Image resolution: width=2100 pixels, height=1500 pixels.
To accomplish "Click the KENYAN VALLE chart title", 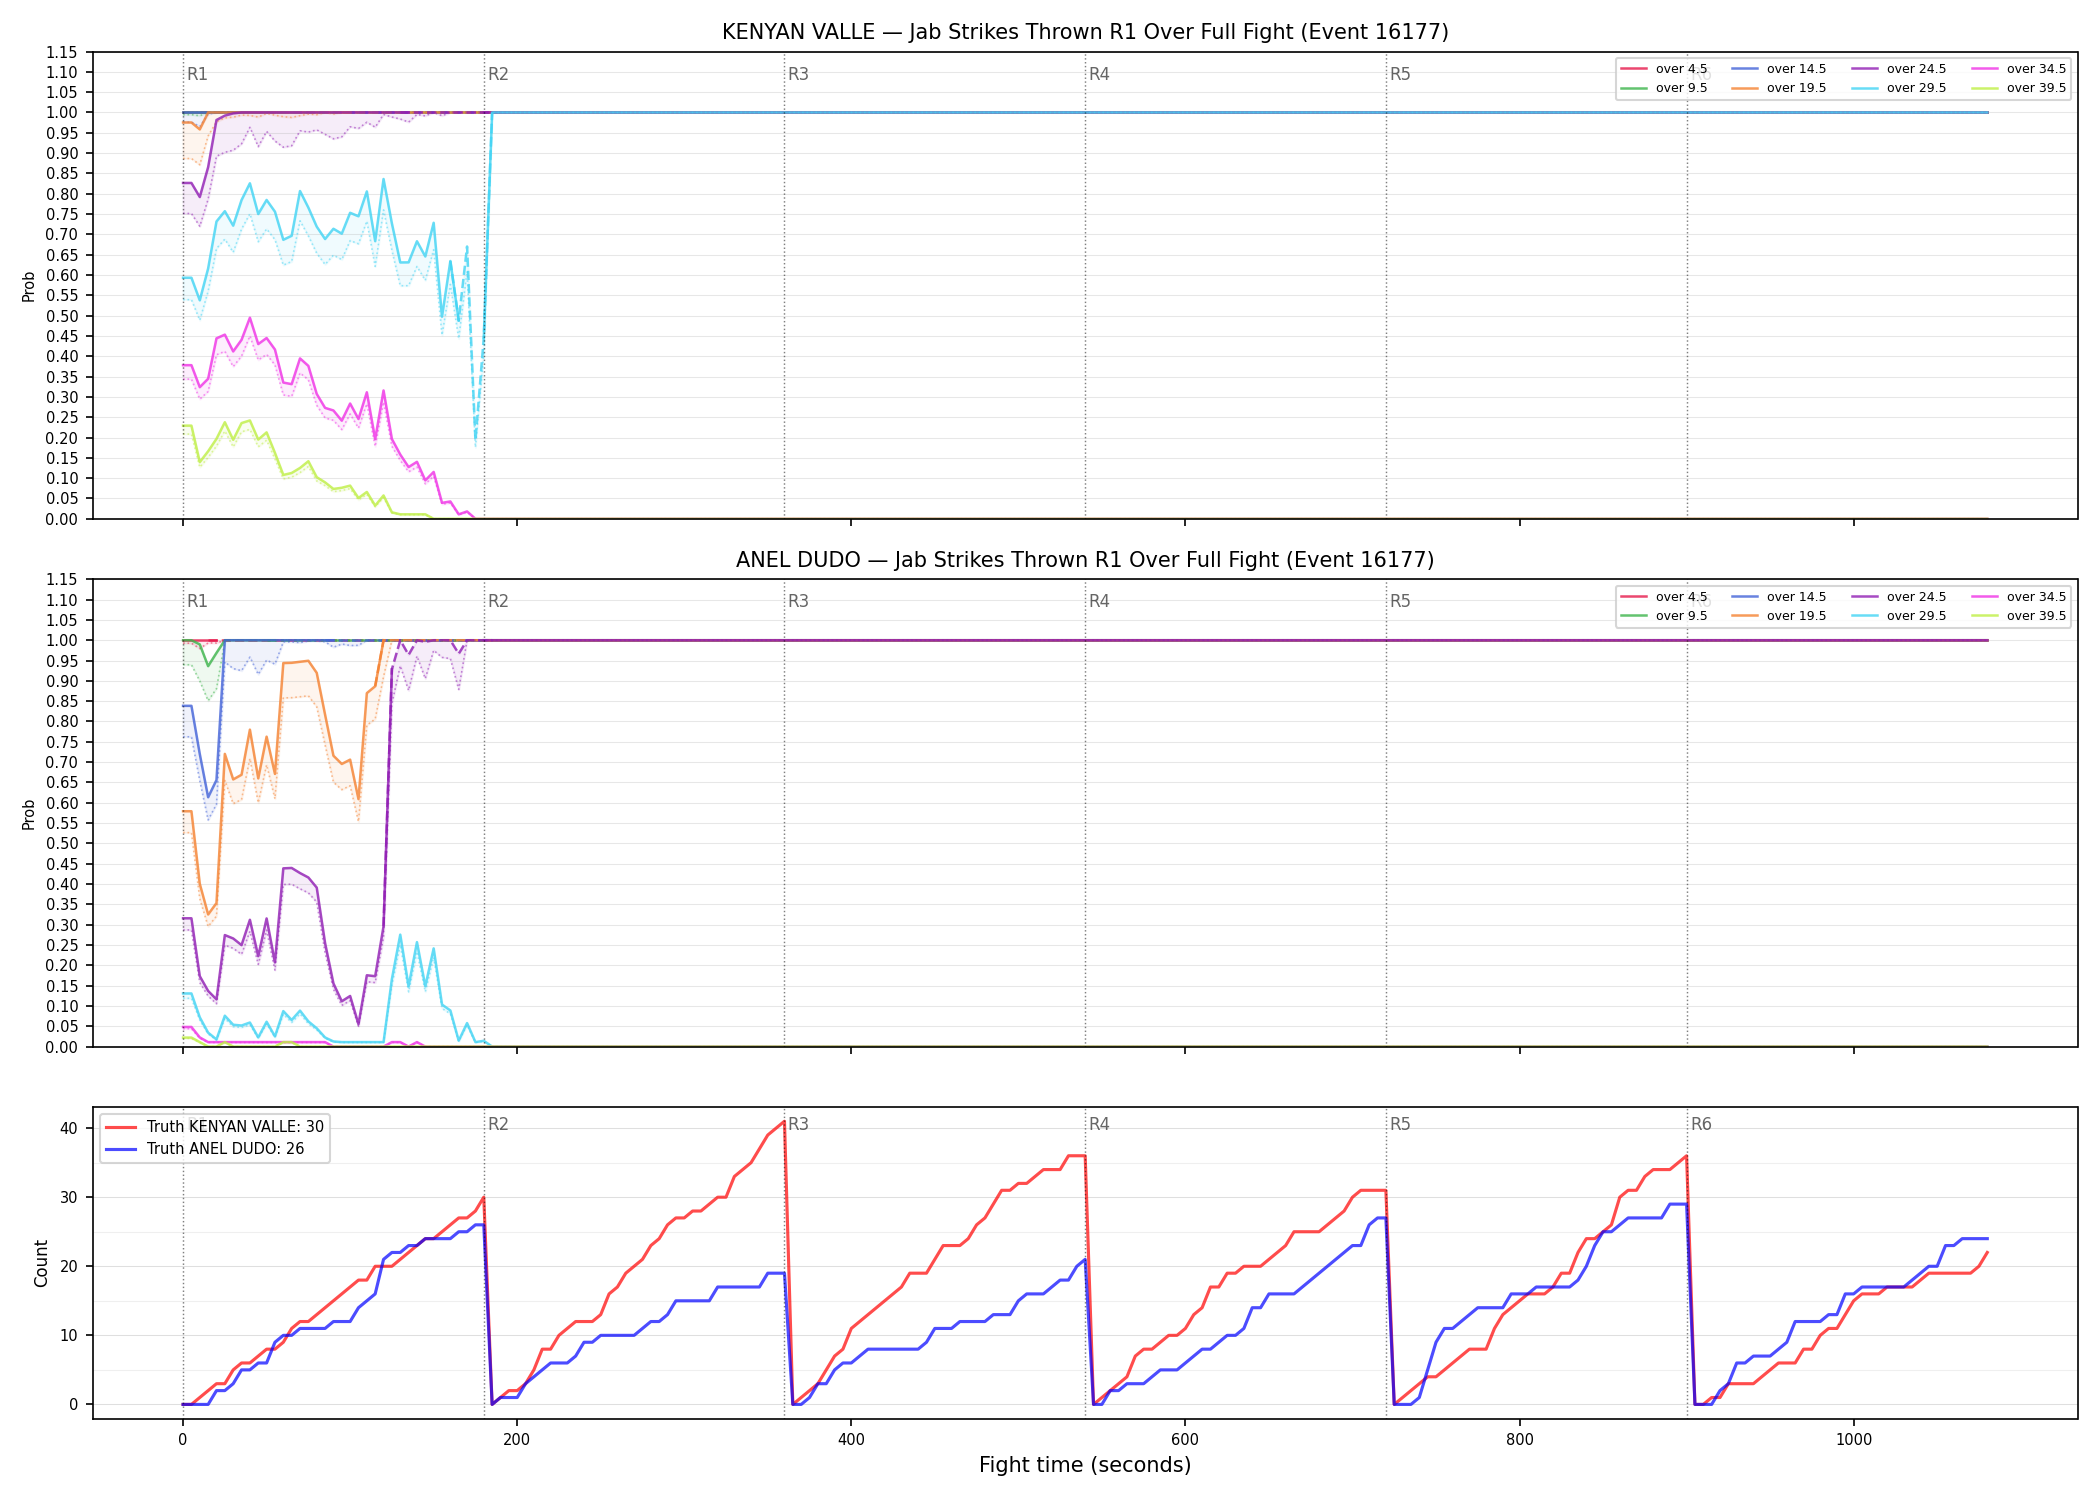I will 1085,32.
